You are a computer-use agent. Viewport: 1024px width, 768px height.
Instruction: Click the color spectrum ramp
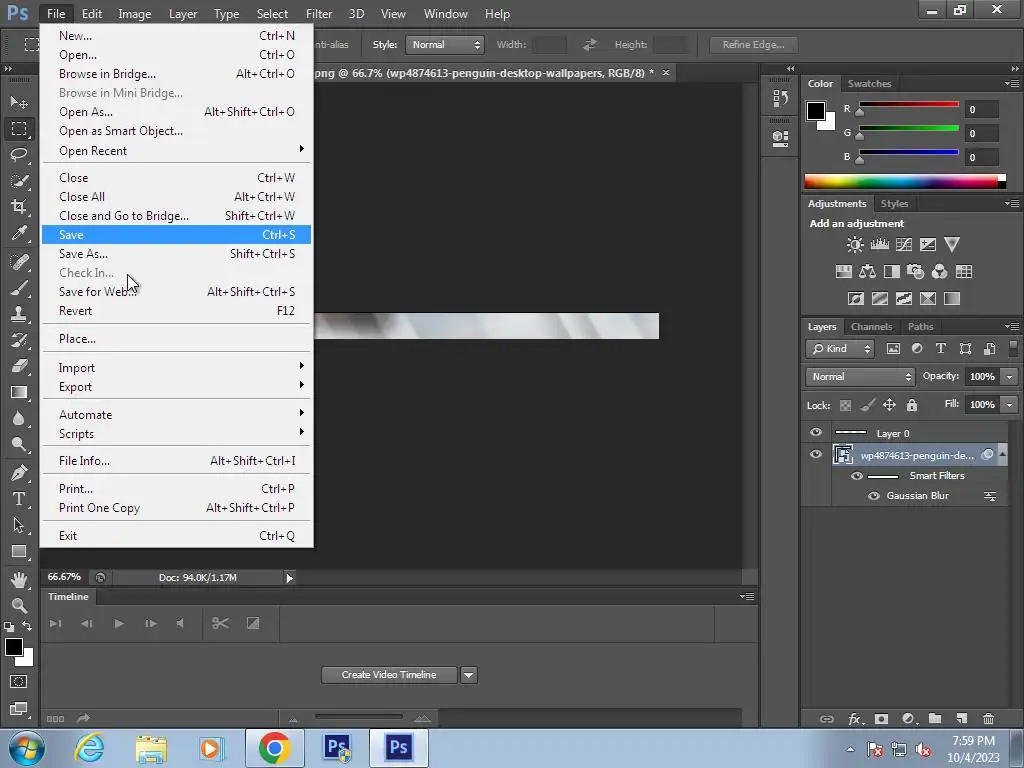coord(904,181)
